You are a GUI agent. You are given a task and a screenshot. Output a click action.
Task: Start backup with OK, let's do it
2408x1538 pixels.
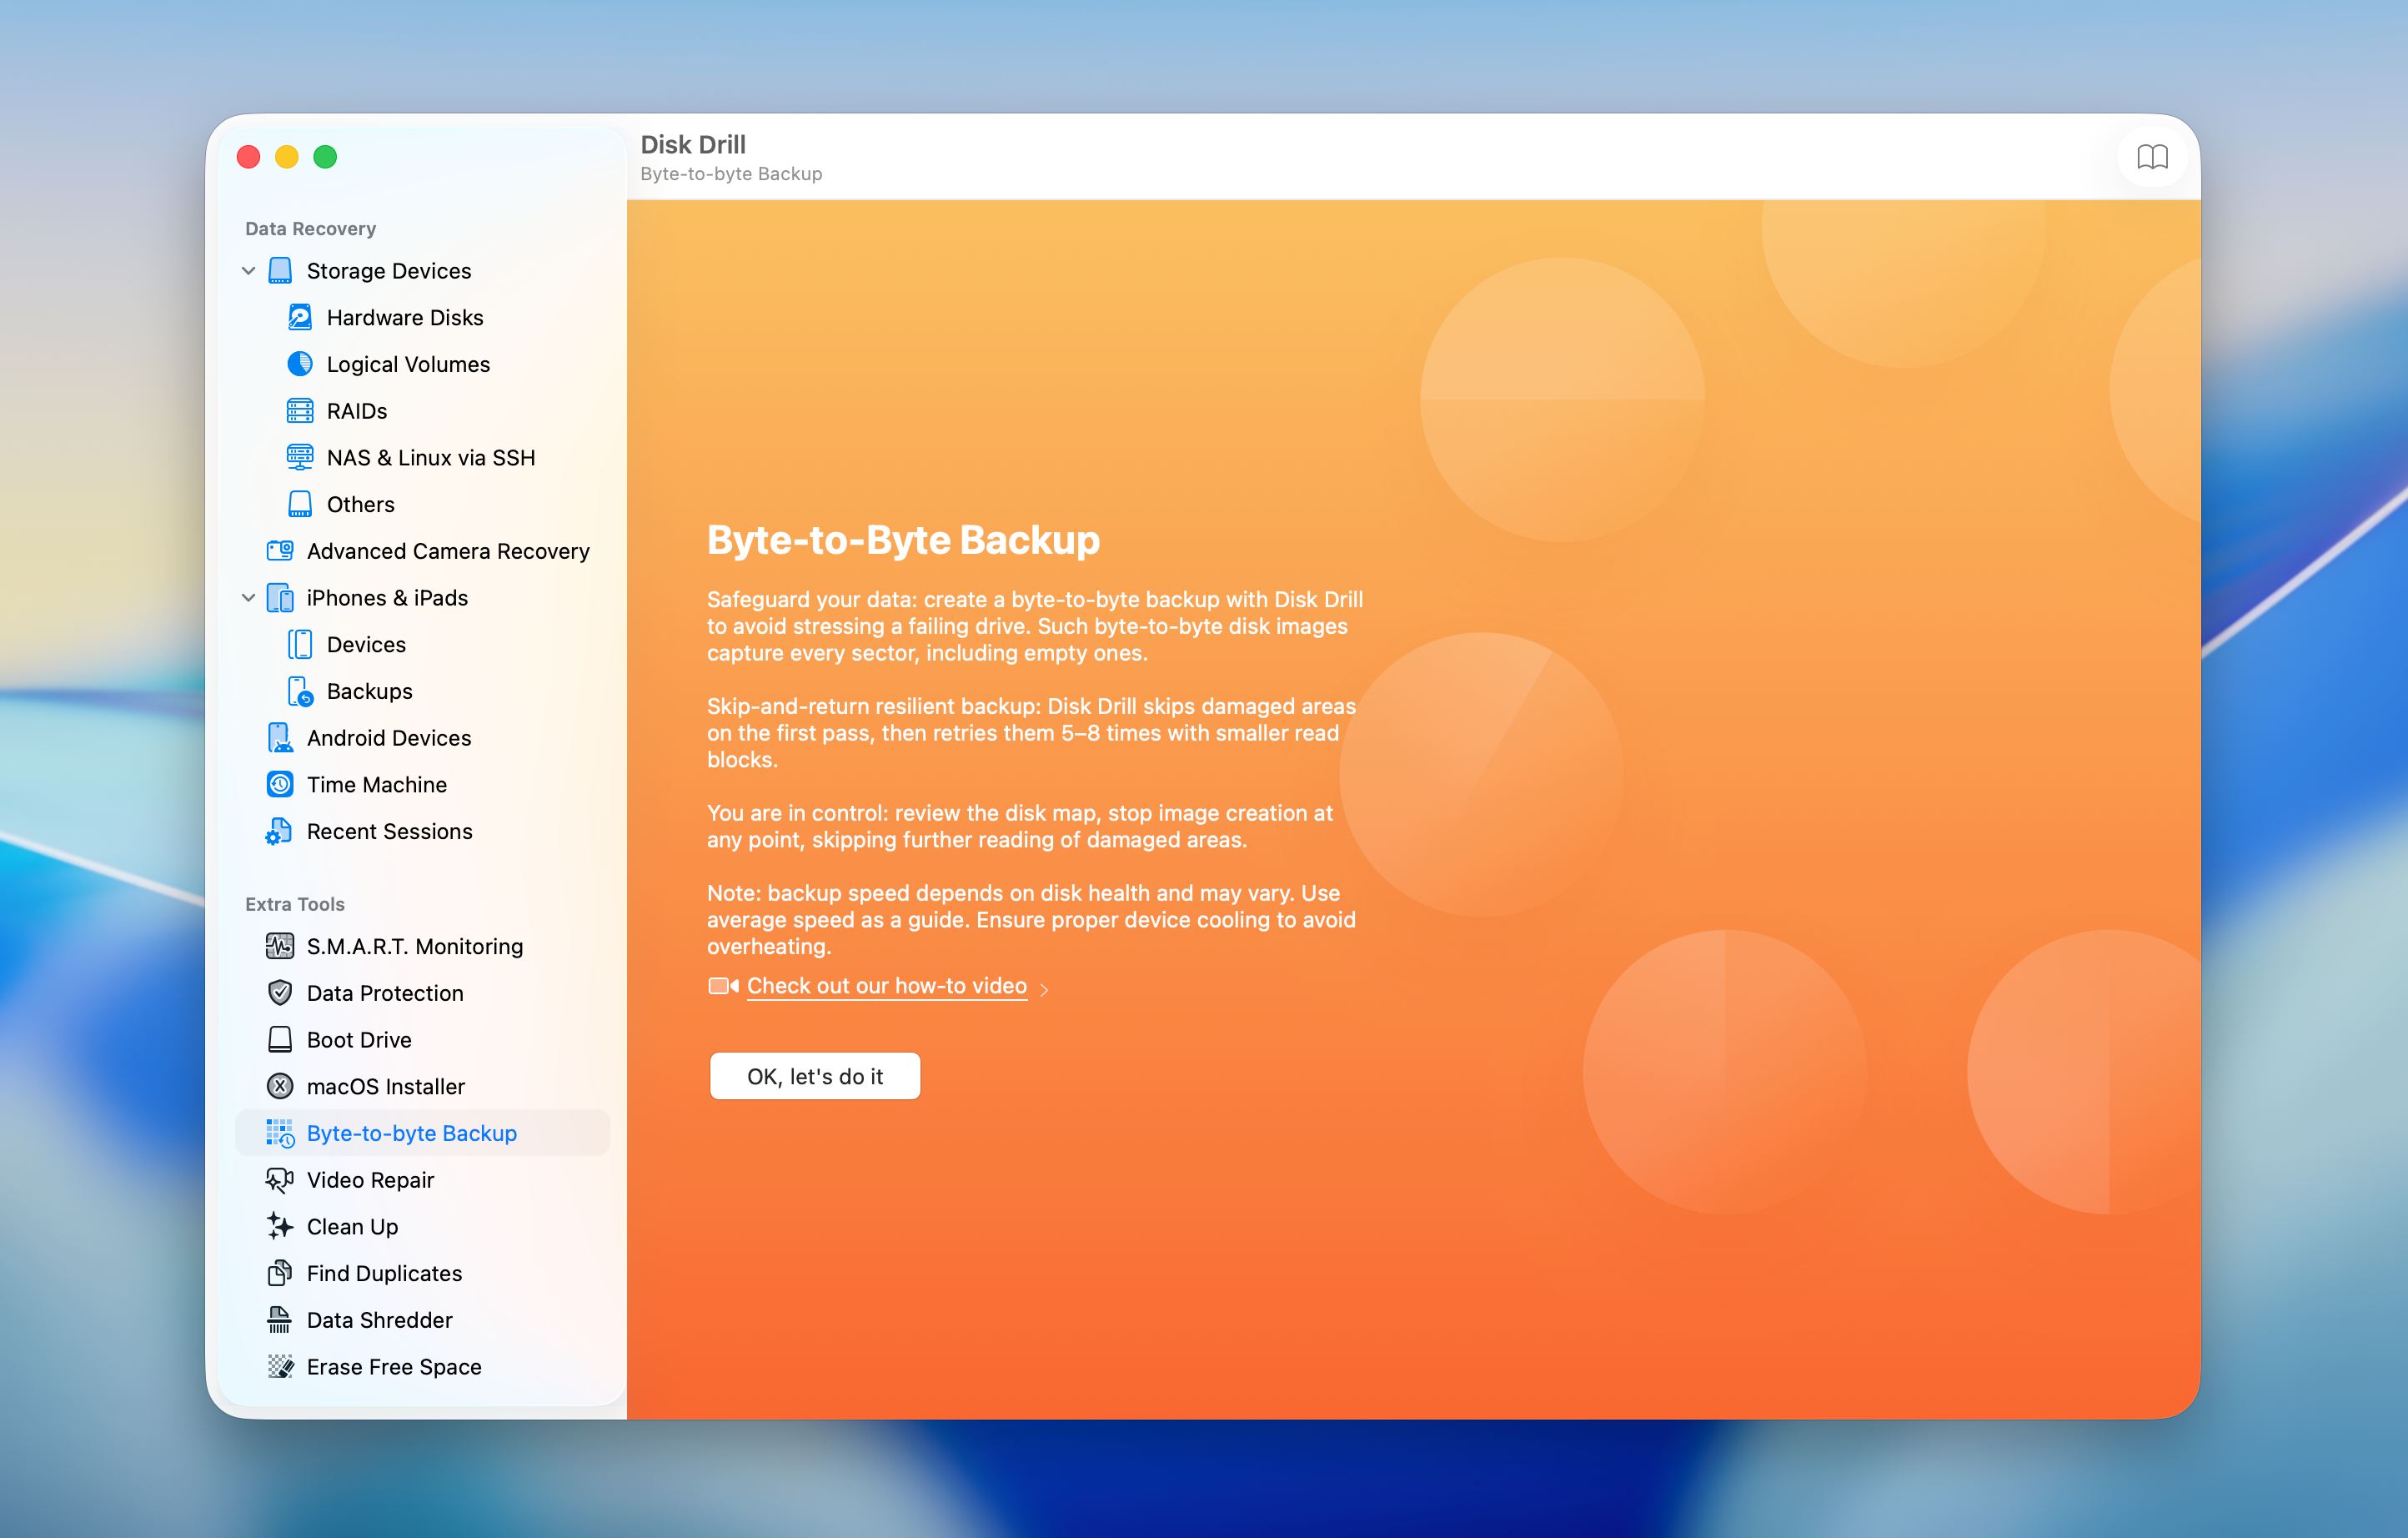coord(815,1076)
